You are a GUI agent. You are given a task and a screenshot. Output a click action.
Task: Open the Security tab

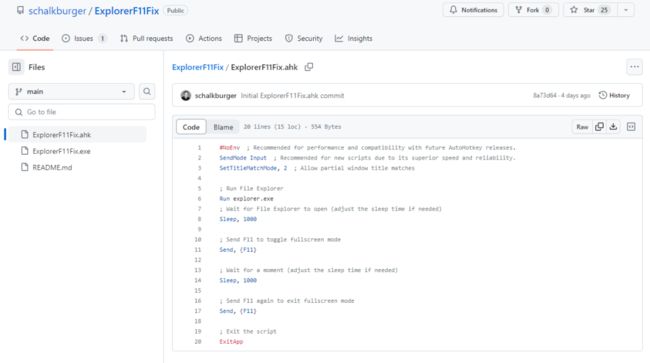tap(303, 39)
